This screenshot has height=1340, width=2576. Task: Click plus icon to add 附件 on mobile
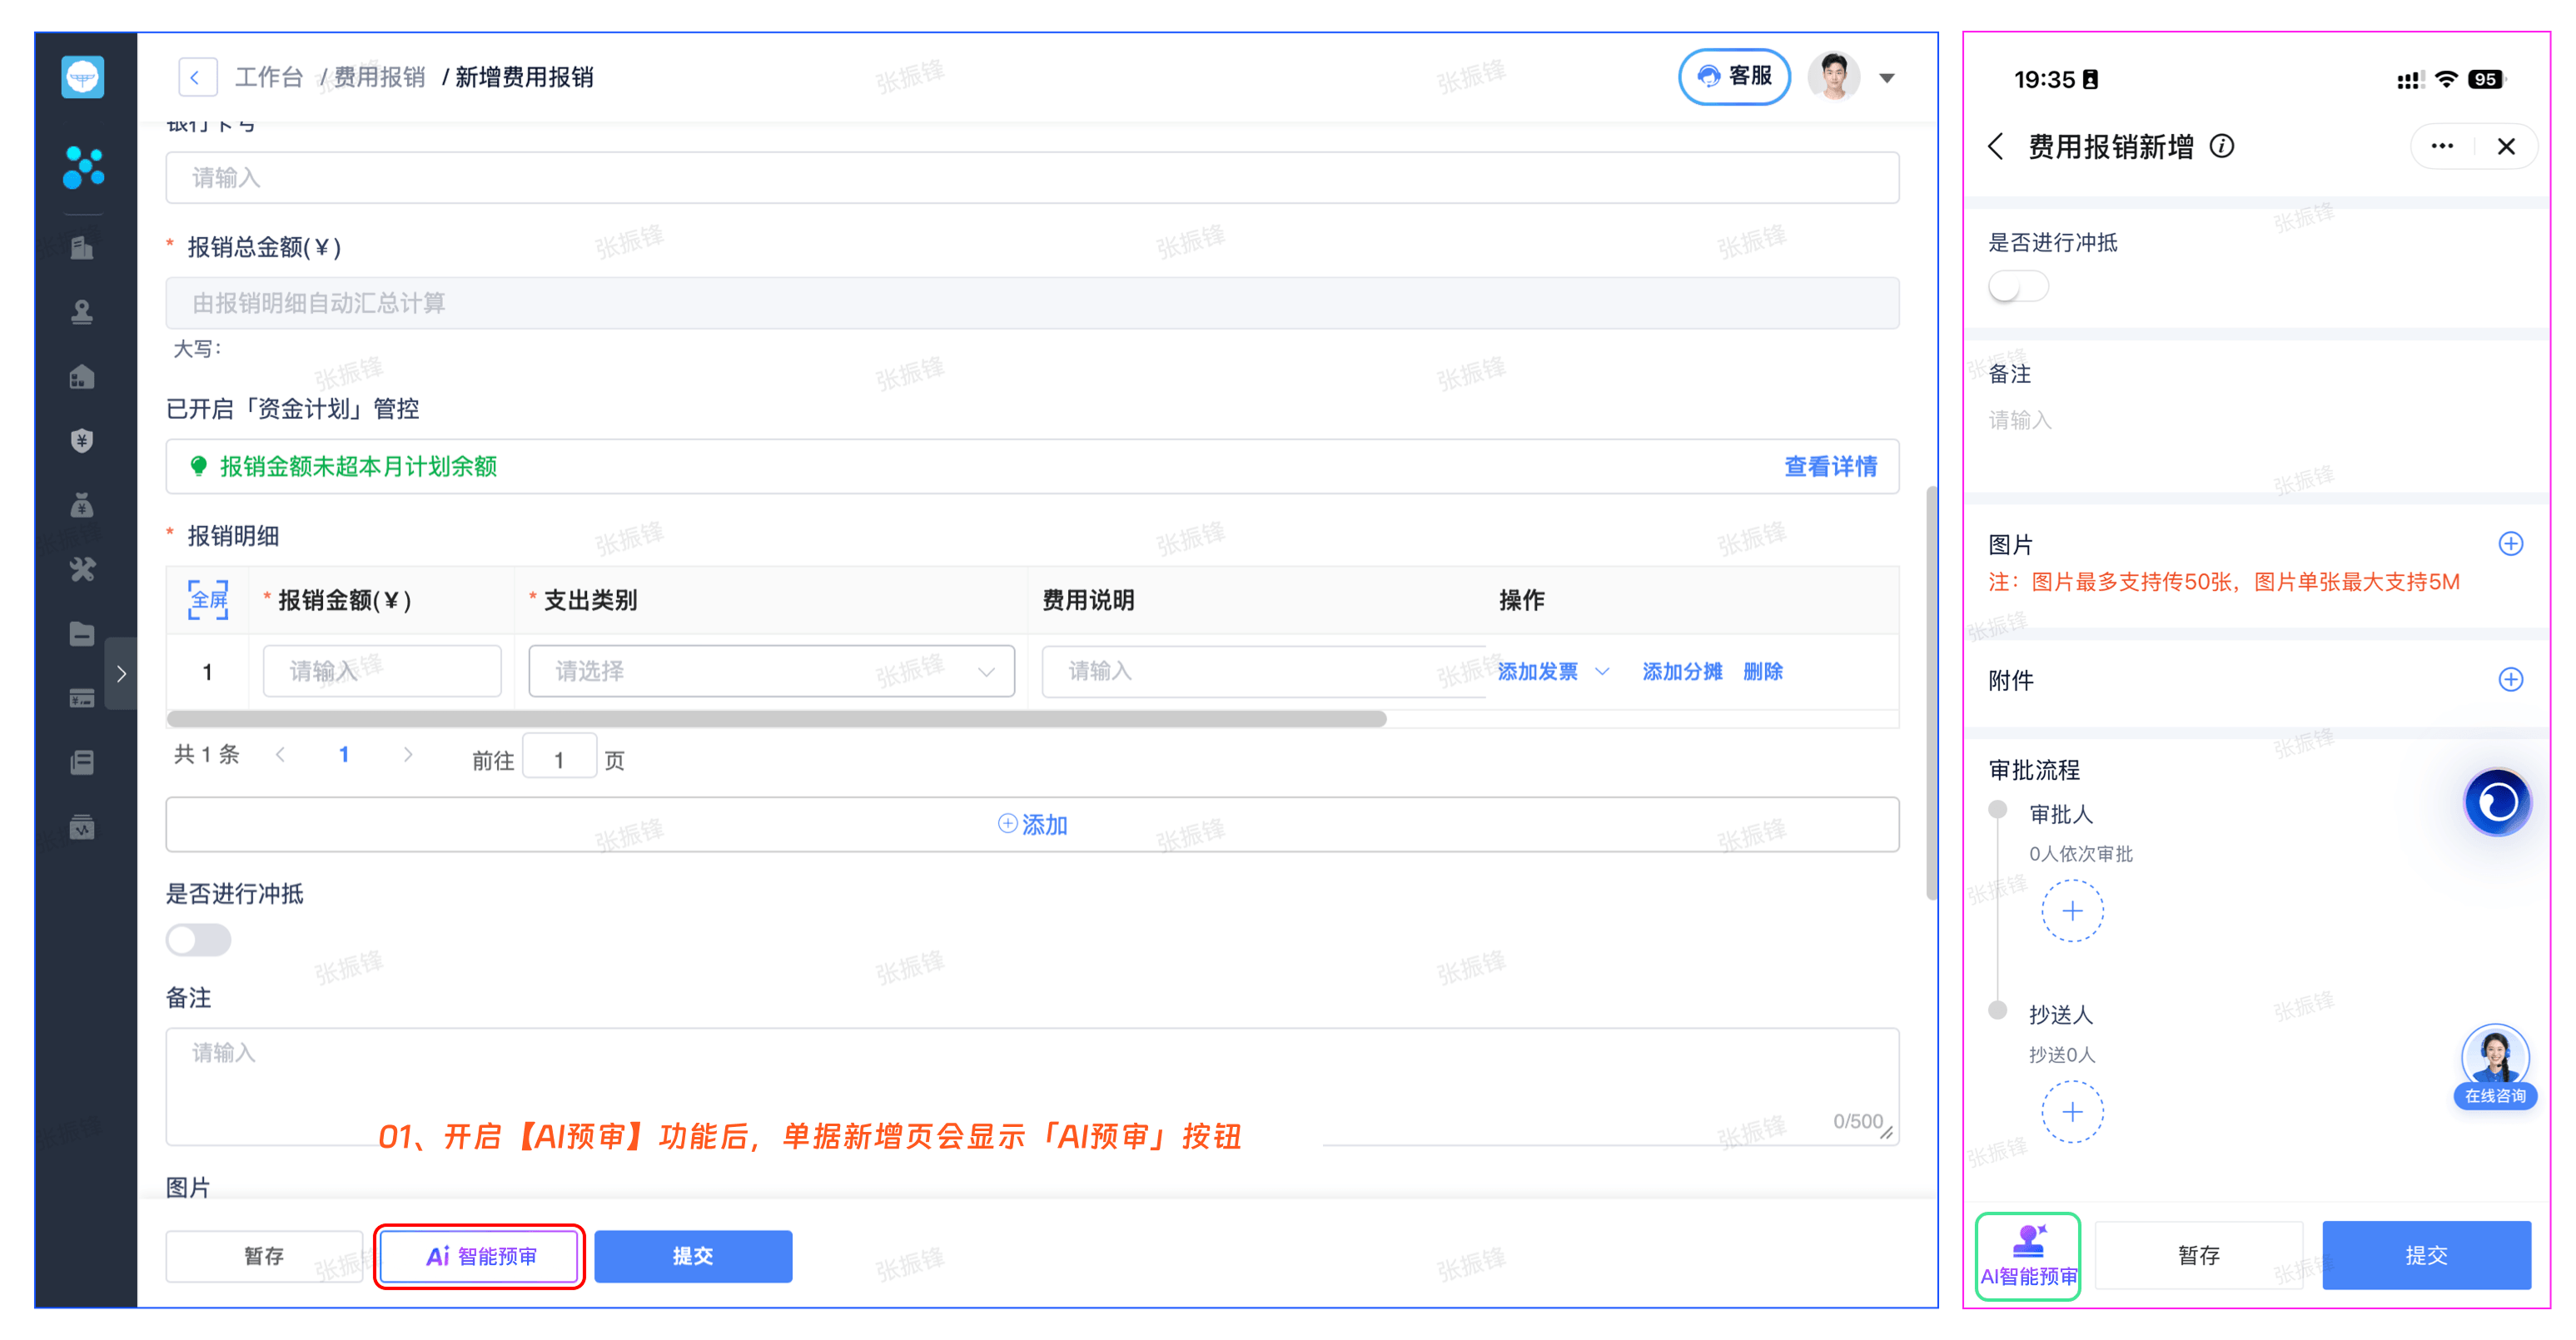pyautogui.click(x=2510, y=680)
